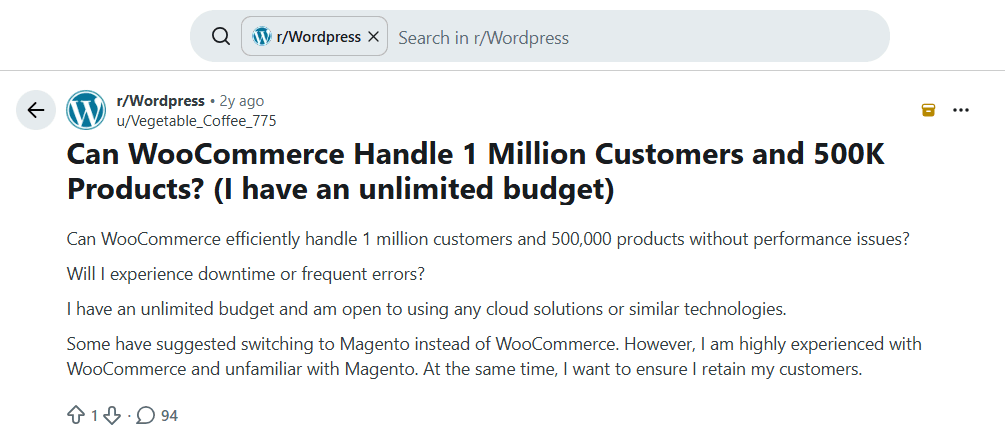Screen dimensions: 1005x440
Task: Click the WordPress logo in search chip
Action: [x=262, y=37]
